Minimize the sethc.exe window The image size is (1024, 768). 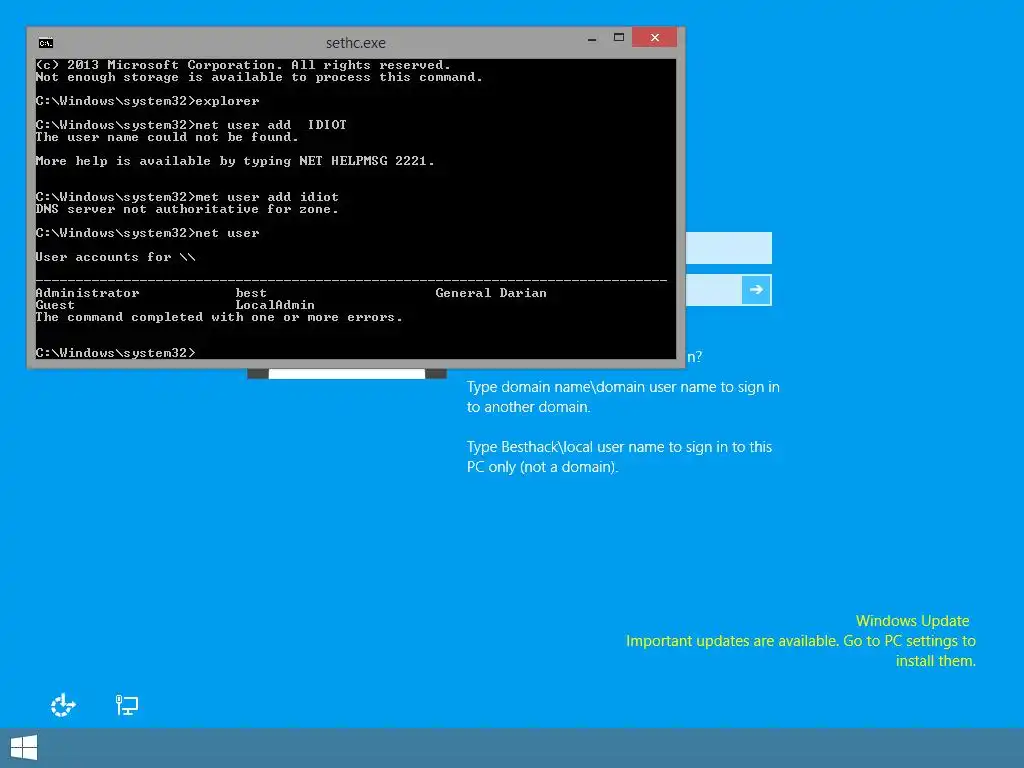[592, 39]
